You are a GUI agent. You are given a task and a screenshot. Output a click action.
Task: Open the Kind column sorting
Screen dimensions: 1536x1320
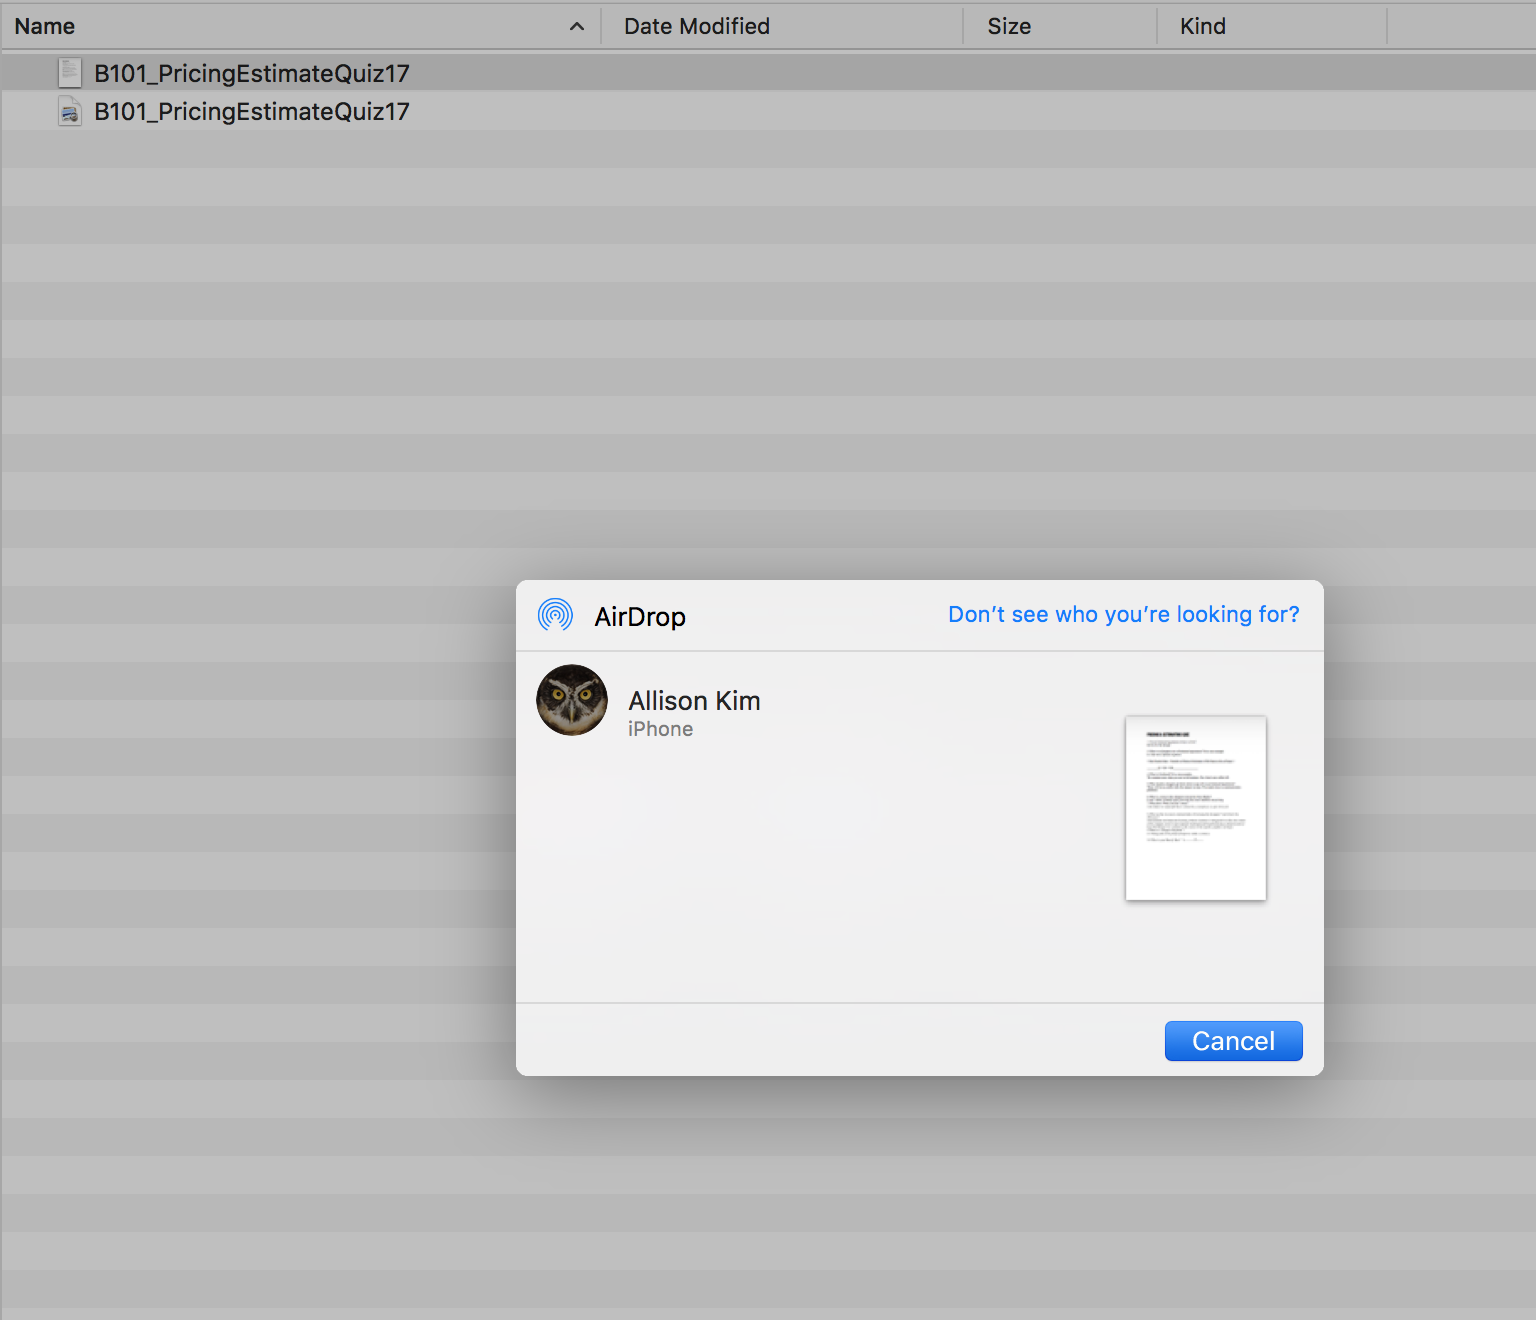click(1202, 26)
